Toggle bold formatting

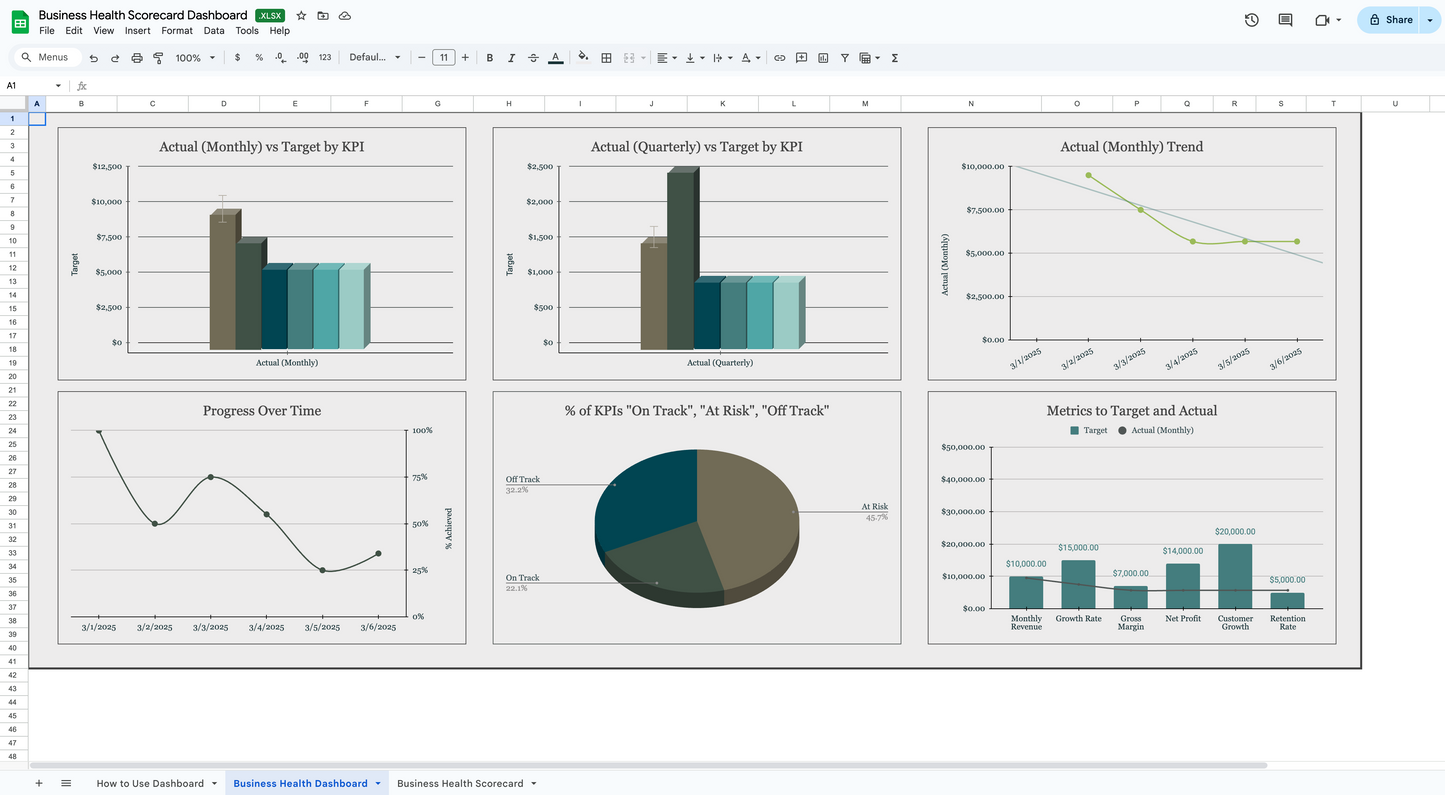pyautogui.click(x=490, y=58)
